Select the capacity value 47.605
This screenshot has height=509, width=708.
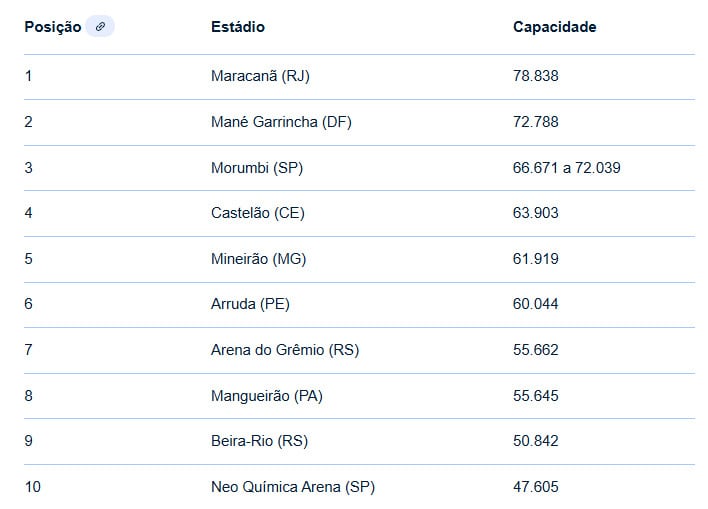pos(535,487)
